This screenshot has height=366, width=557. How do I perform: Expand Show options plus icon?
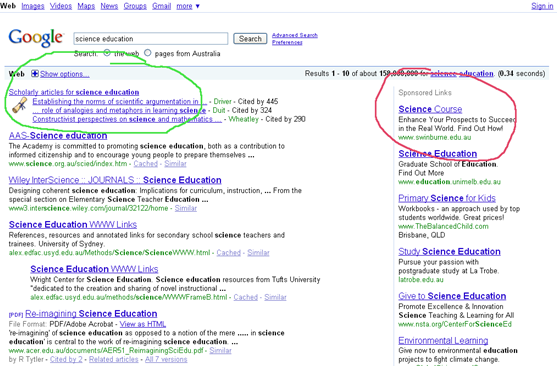[34, 74]
